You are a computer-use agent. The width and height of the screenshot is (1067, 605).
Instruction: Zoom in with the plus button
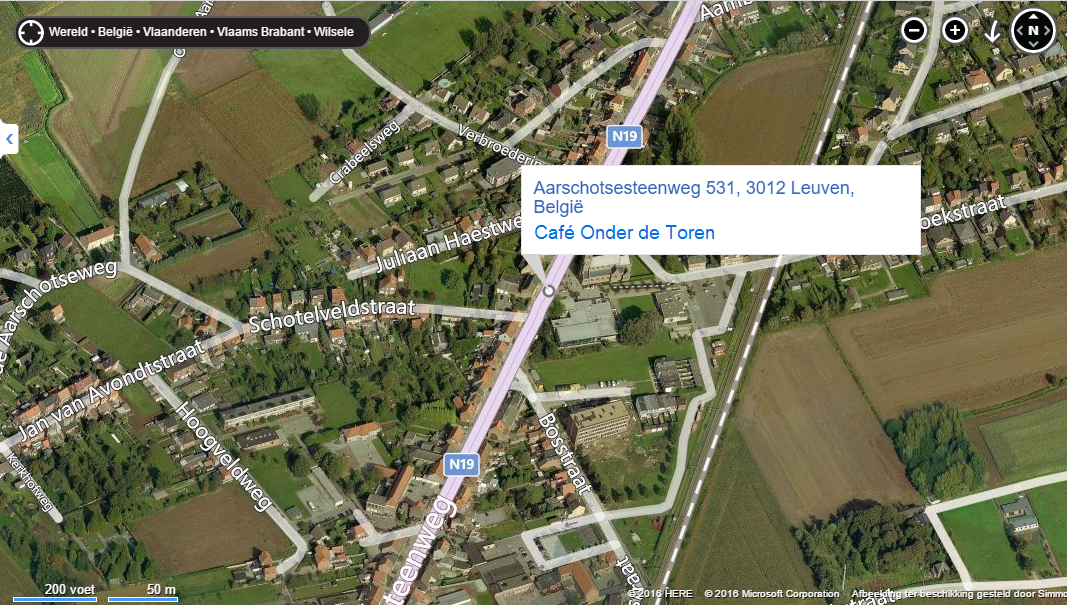tap(955, 30)
